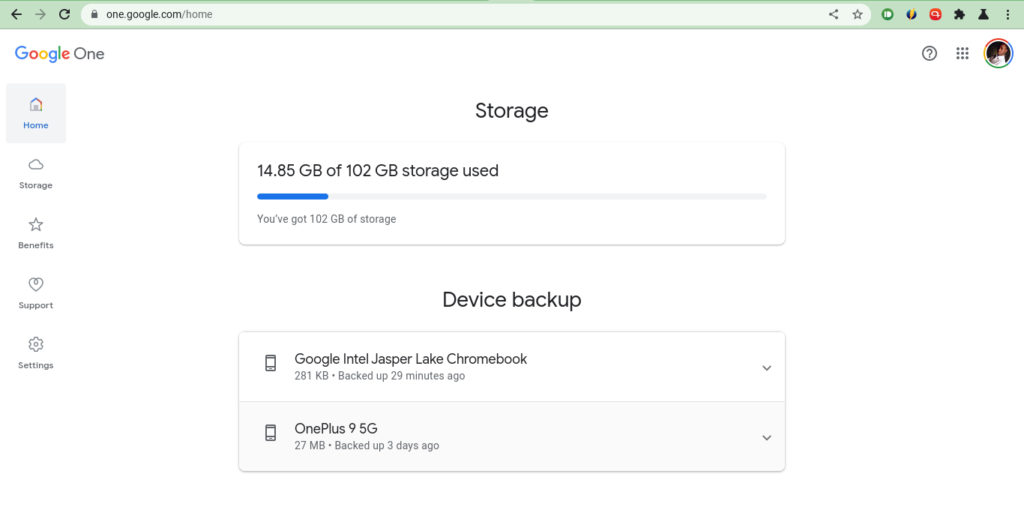
Task: Reload the page
Action: pyautogui.click(x=64, y=14)
